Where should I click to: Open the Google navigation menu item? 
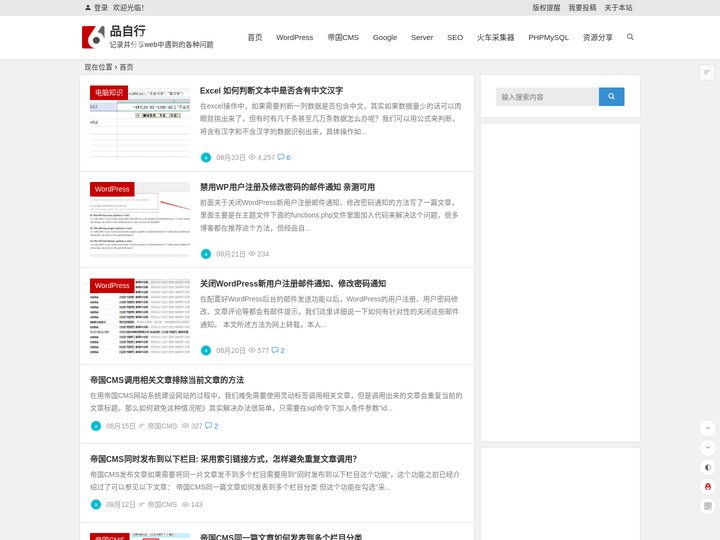pyautogui.click(x=385, y=37)
